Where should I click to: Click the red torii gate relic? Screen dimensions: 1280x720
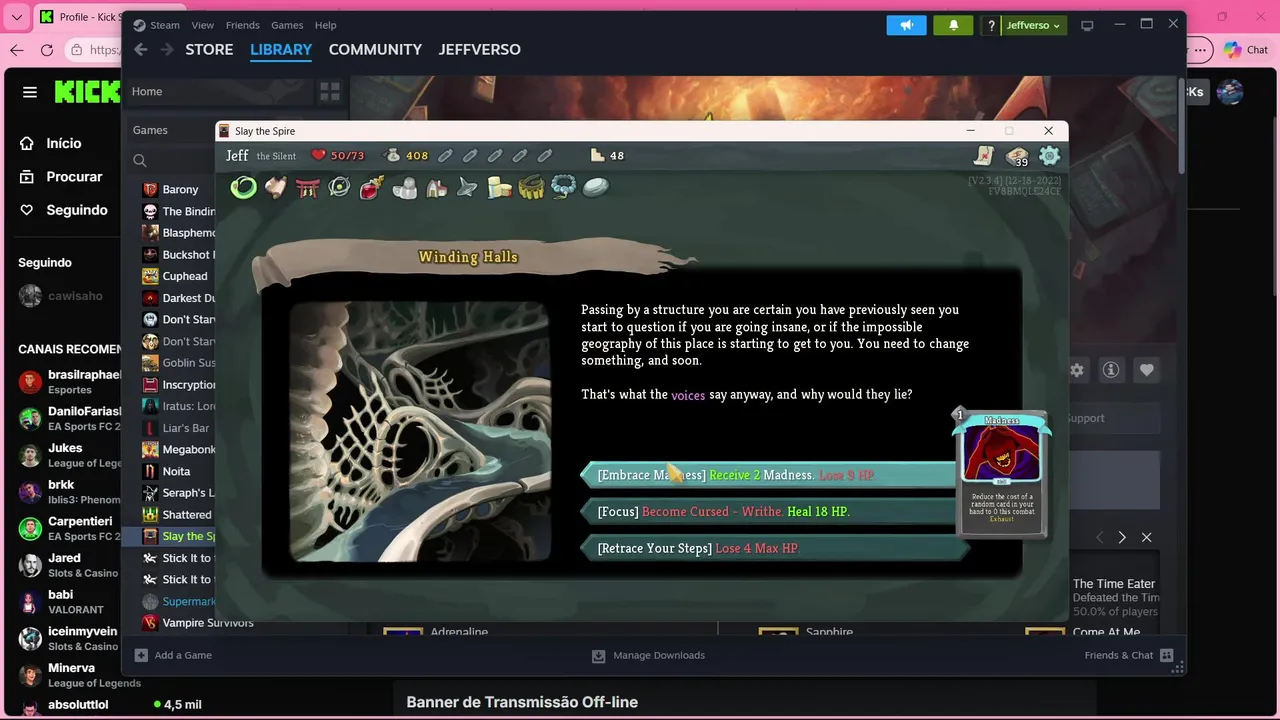[x=307, y=187]
